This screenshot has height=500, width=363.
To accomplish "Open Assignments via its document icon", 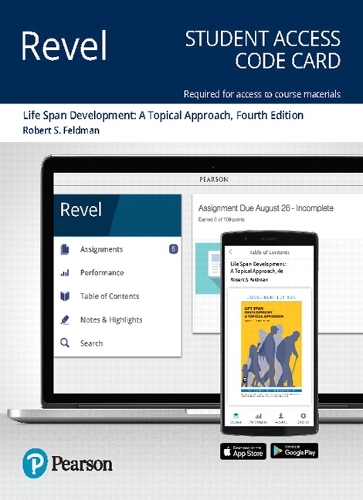I will click(x=65, y=249).
